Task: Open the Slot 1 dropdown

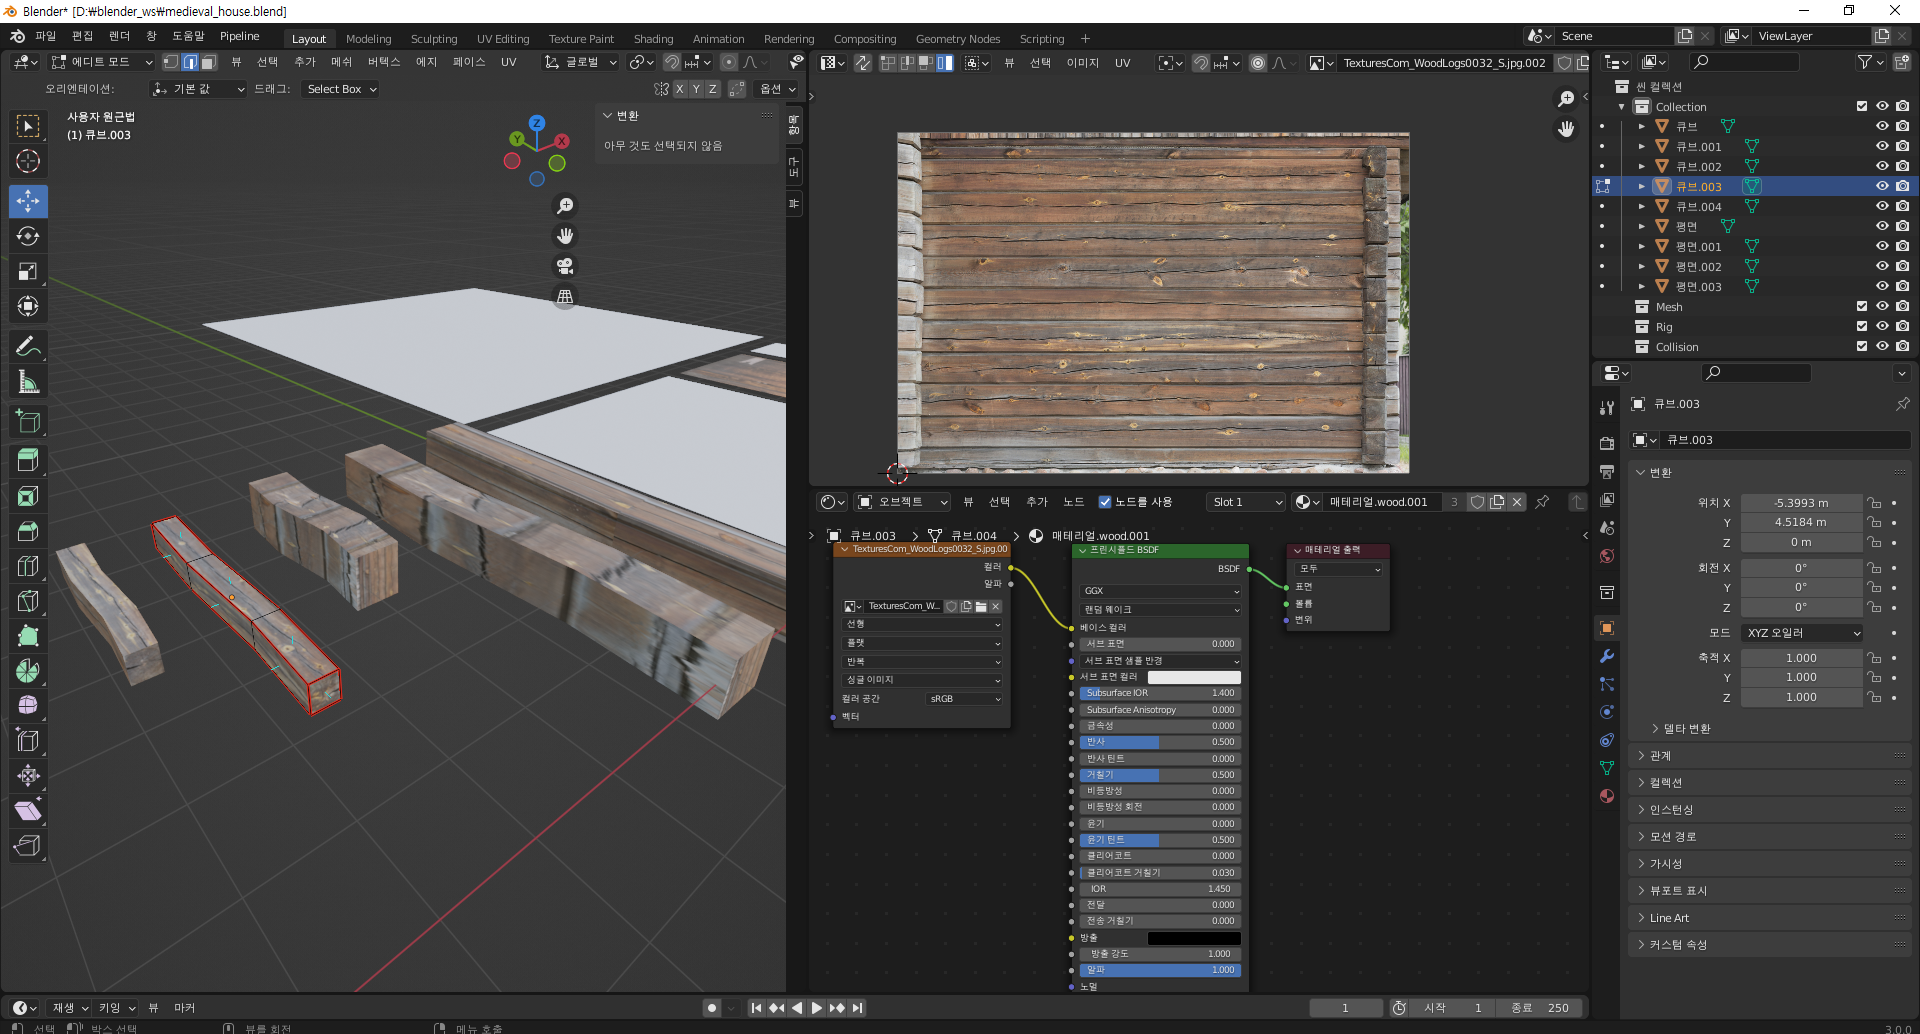Action: point(1246,502)
